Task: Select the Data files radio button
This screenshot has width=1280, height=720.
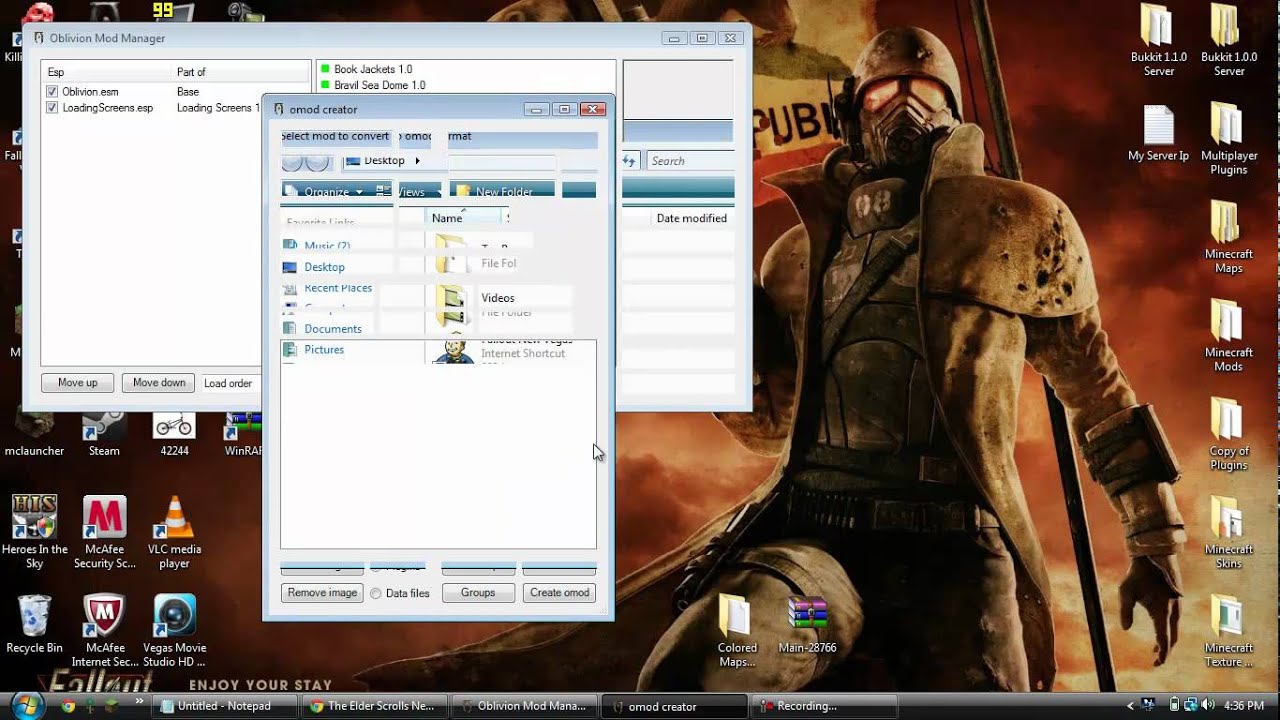Action: (x=376, y=594)
